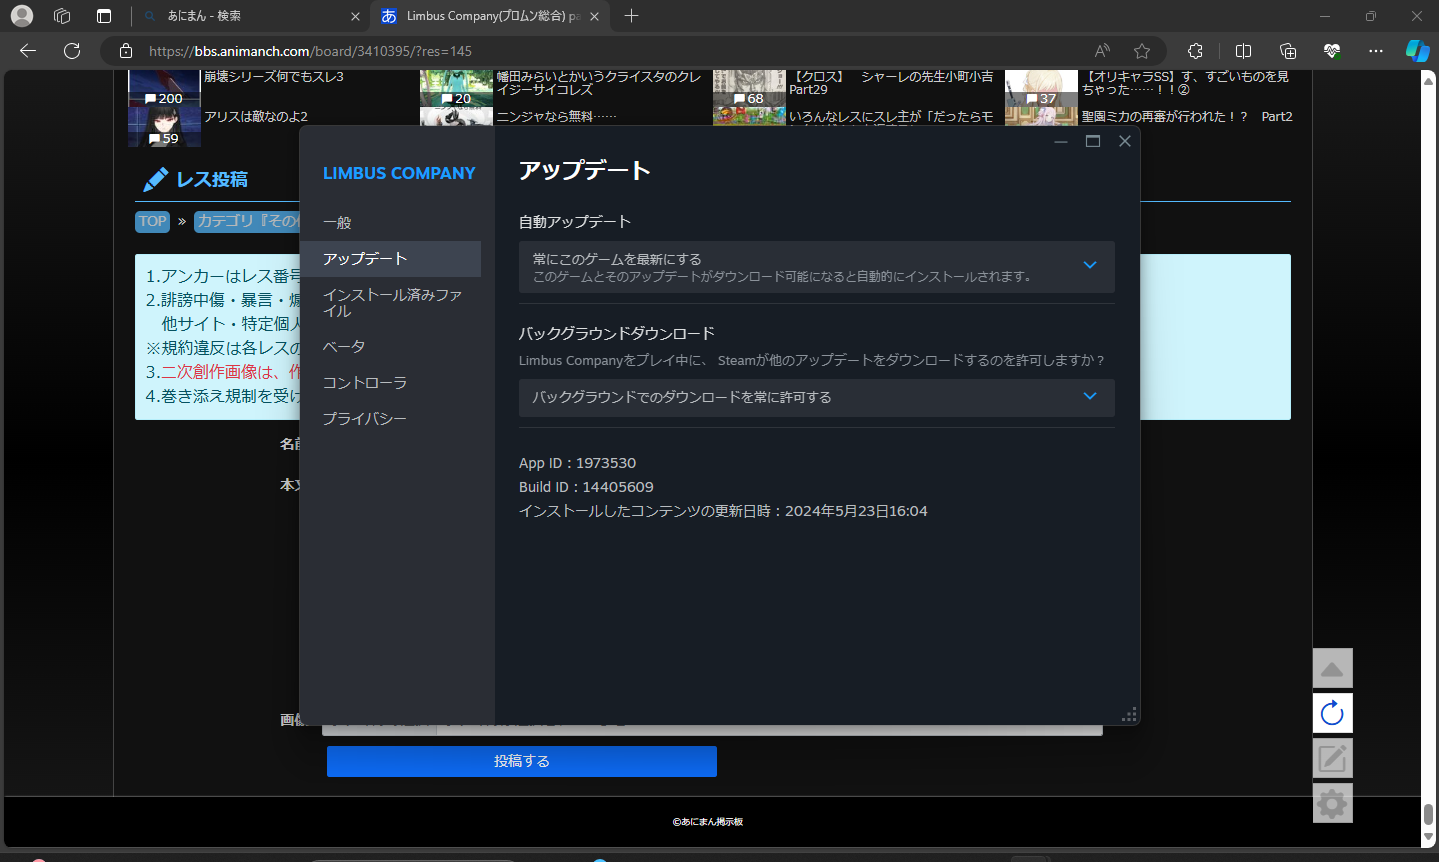Open the カテゴリ breadcrumb link
This screenshot has width=1439, height=862.
coord(246,221)
